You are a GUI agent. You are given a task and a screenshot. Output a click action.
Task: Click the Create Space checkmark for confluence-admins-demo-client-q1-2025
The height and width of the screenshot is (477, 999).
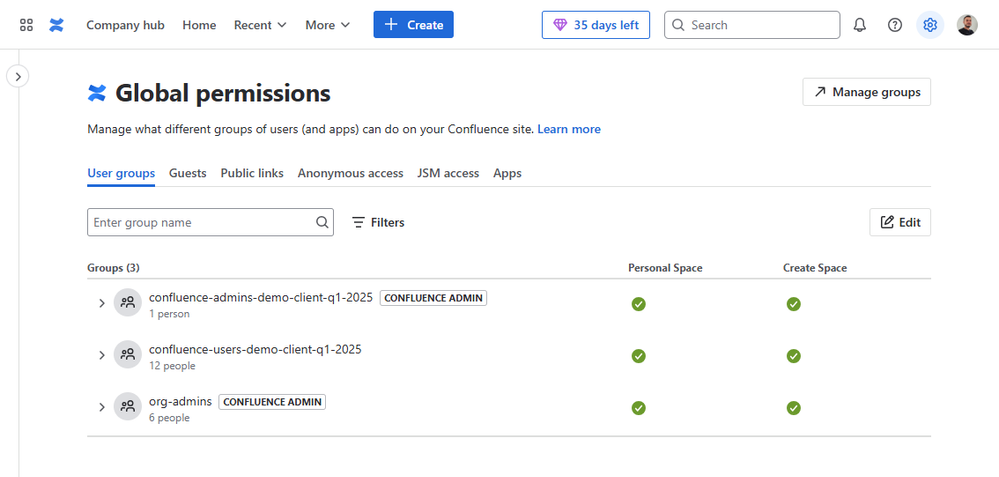pos(793,304)
